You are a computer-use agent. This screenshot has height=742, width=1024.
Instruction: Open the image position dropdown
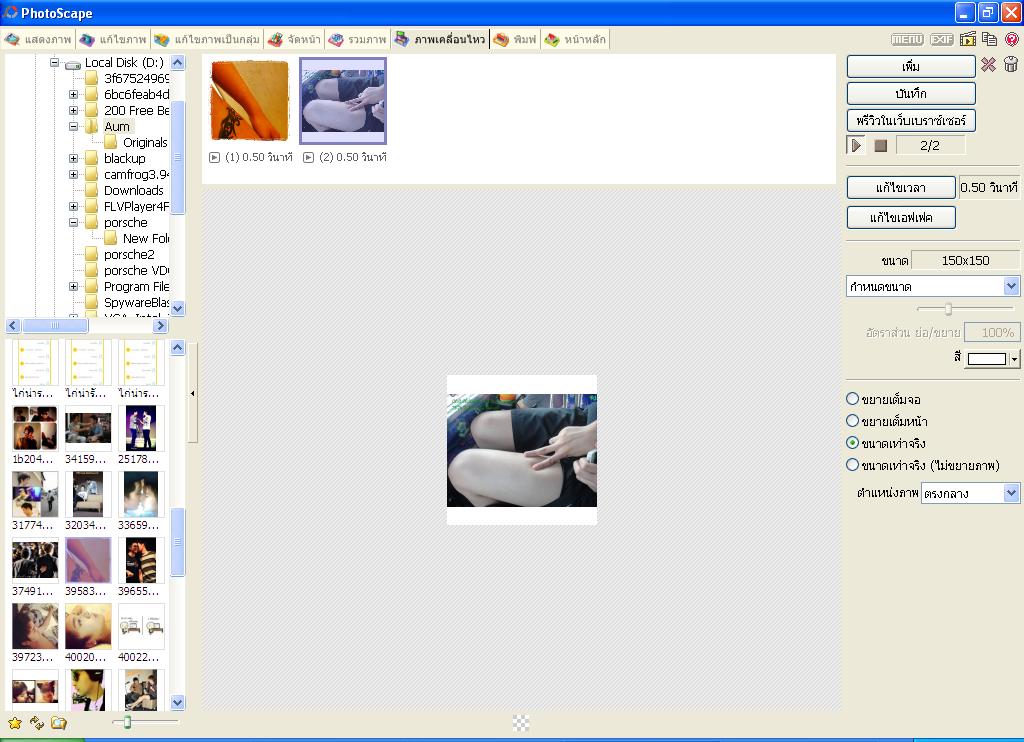click(x=1011, y=493)
